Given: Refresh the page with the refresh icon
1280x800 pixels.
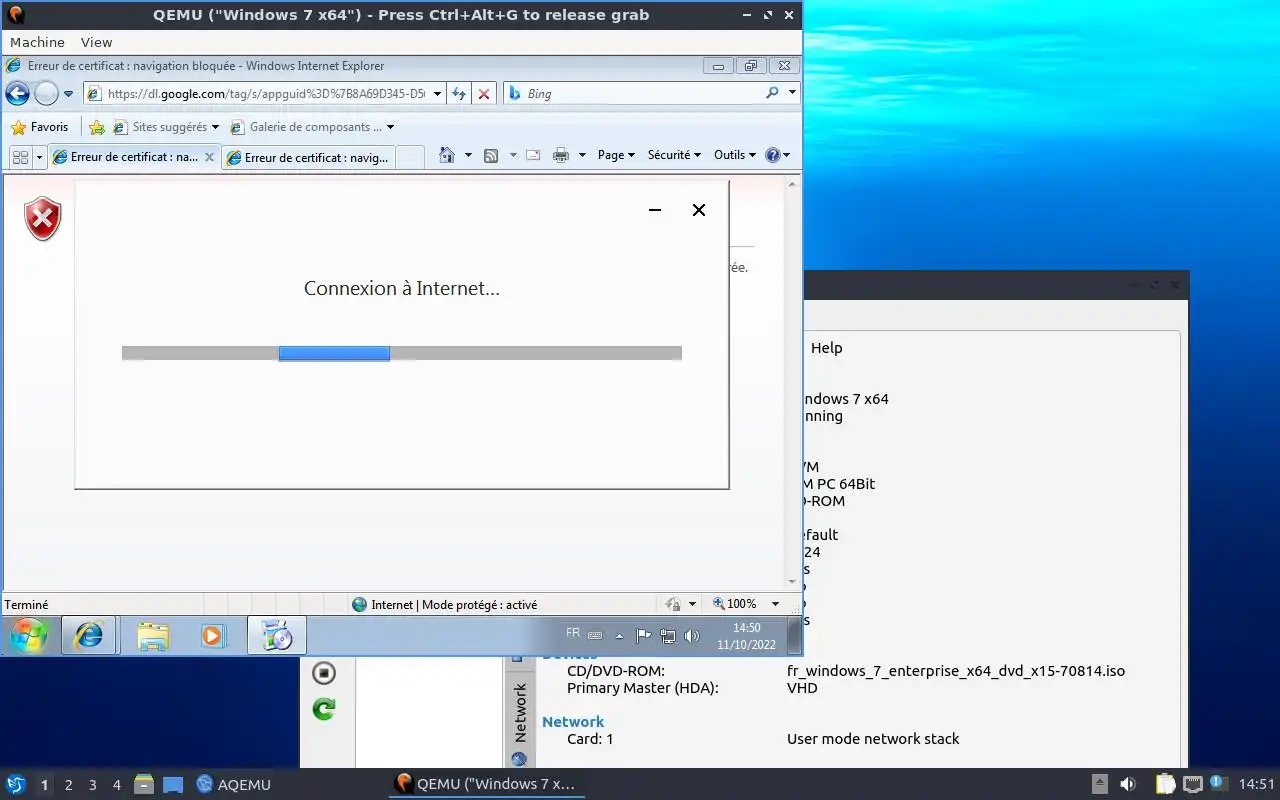Looking at the screenshot, I should click(x=459, y=93).
